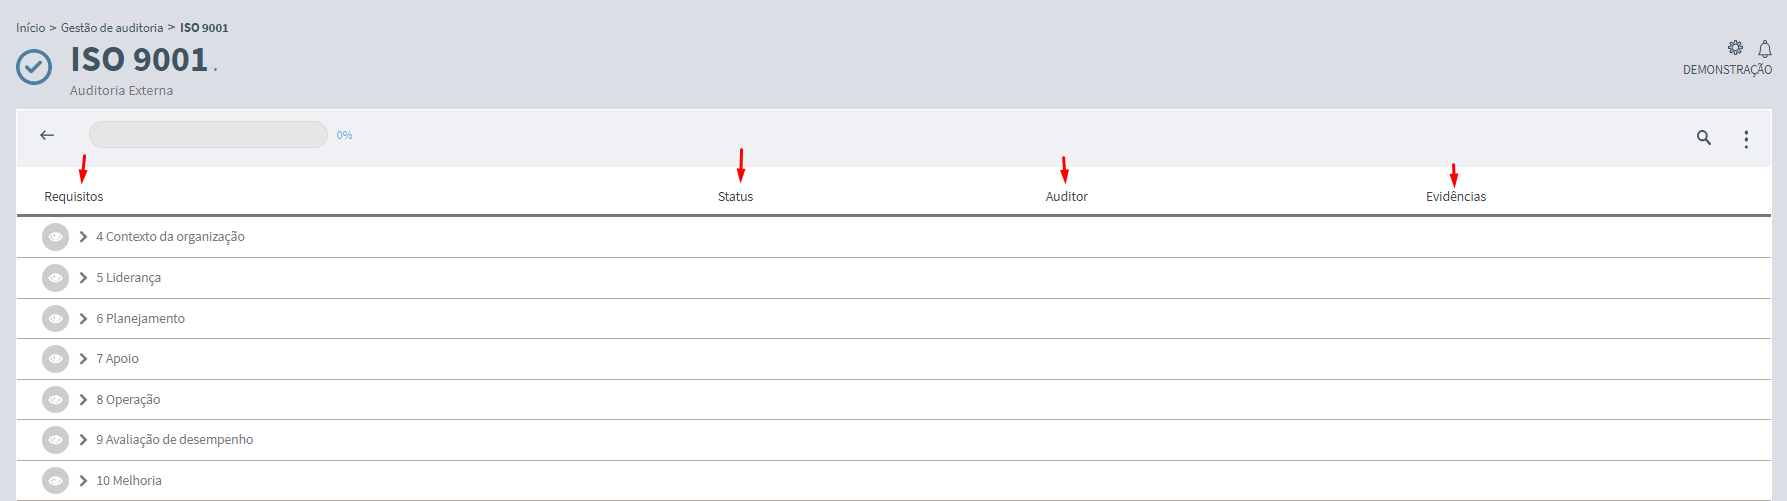Image resolution: width=1787 pixels, height=501 pixels.
Task: Expand the 7 Apoio chevron
Action: coord(83,359)
